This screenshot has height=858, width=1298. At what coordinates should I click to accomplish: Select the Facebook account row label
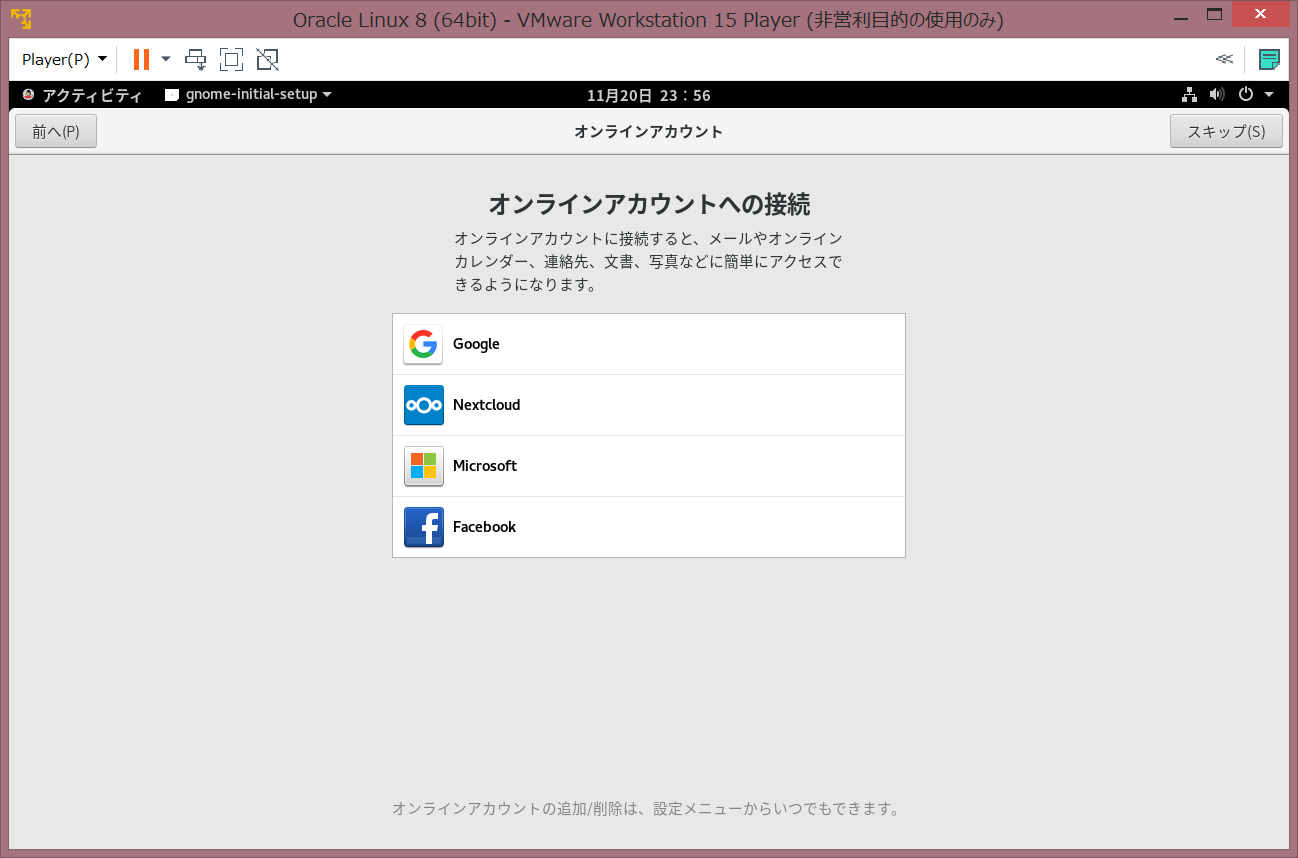[x=485, y=527]
